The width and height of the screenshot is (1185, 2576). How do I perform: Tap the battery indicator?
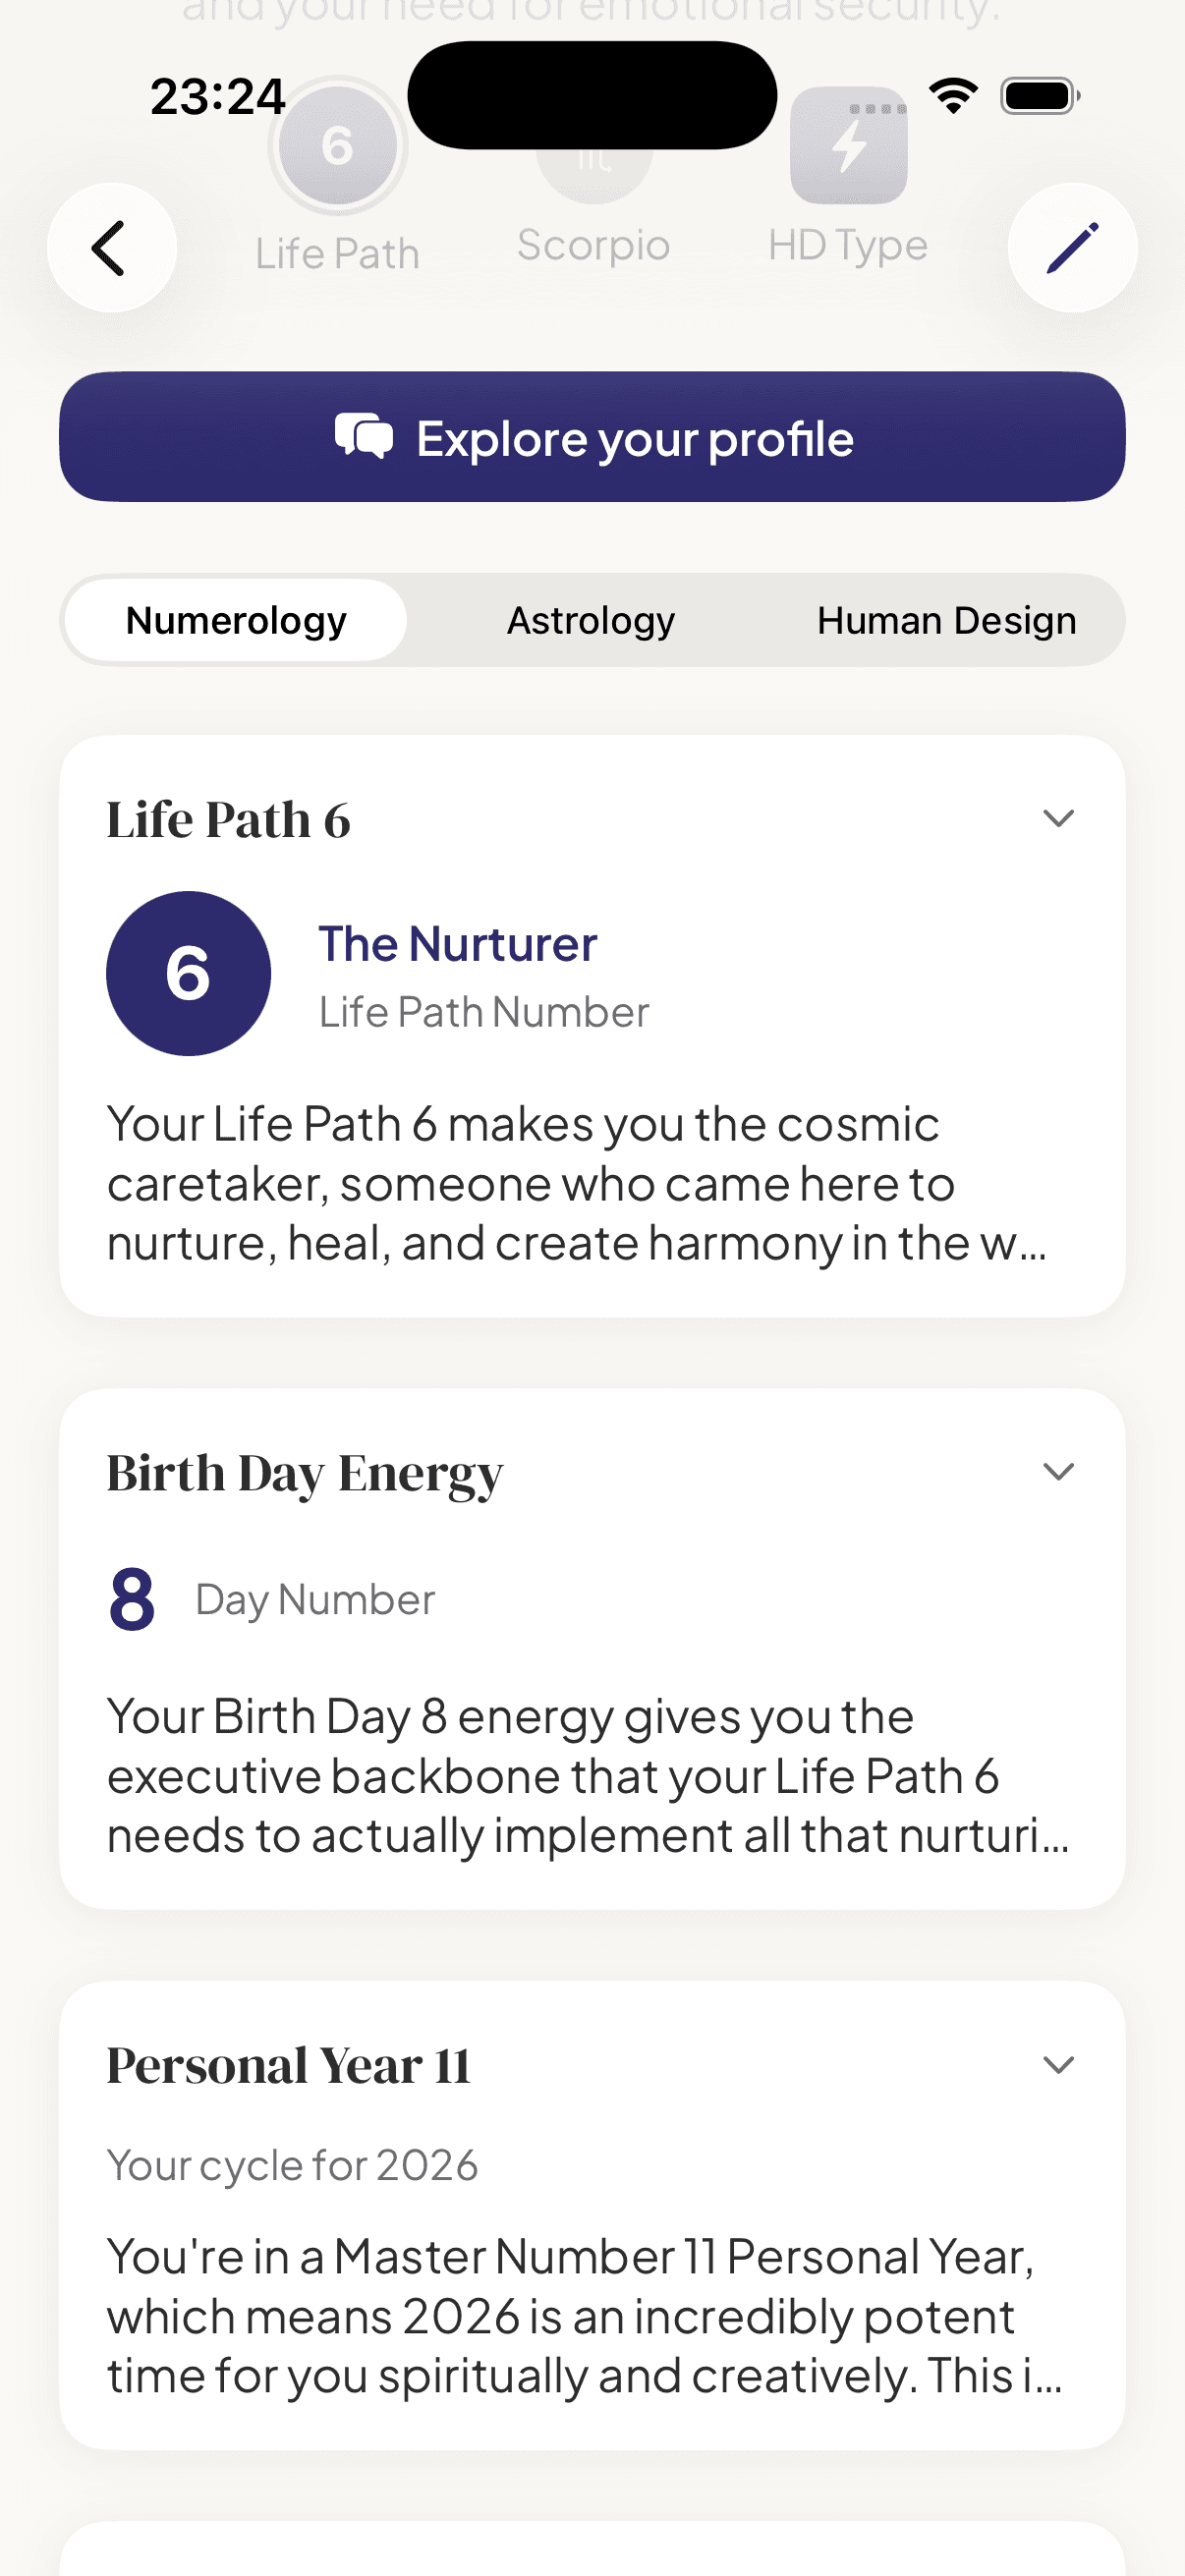click(1038, 95)
